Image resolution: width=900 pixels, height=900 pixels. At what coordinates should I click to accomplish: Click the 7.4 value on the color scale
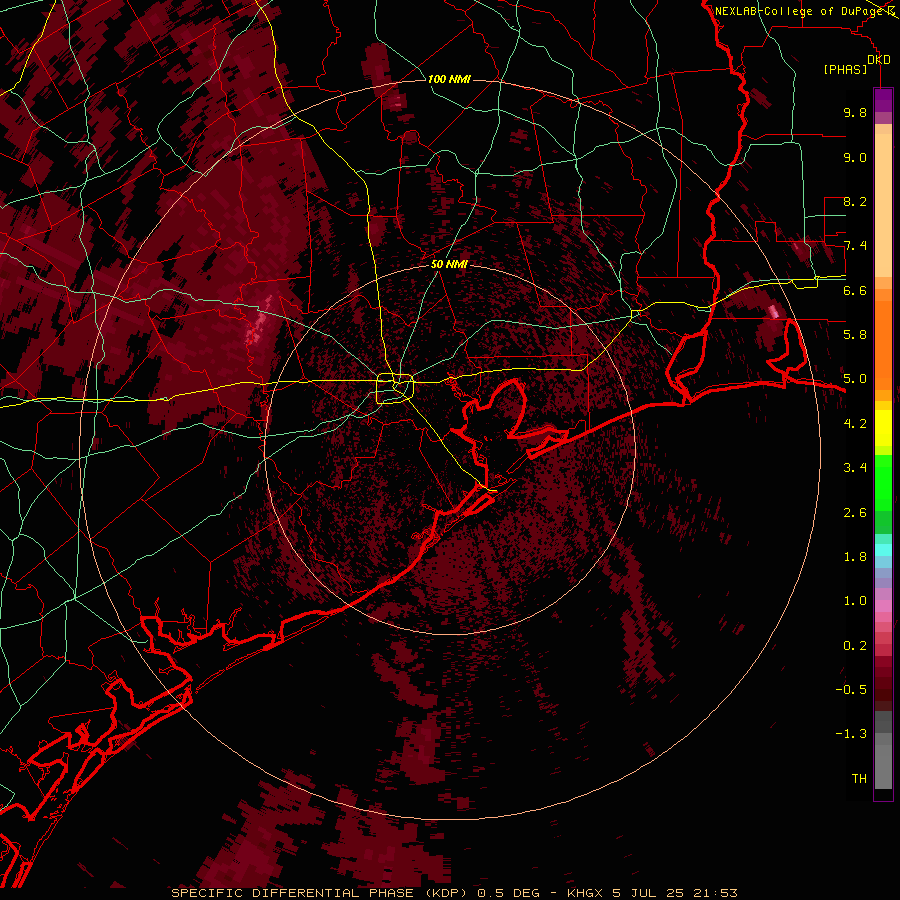(x=855, y=246)
